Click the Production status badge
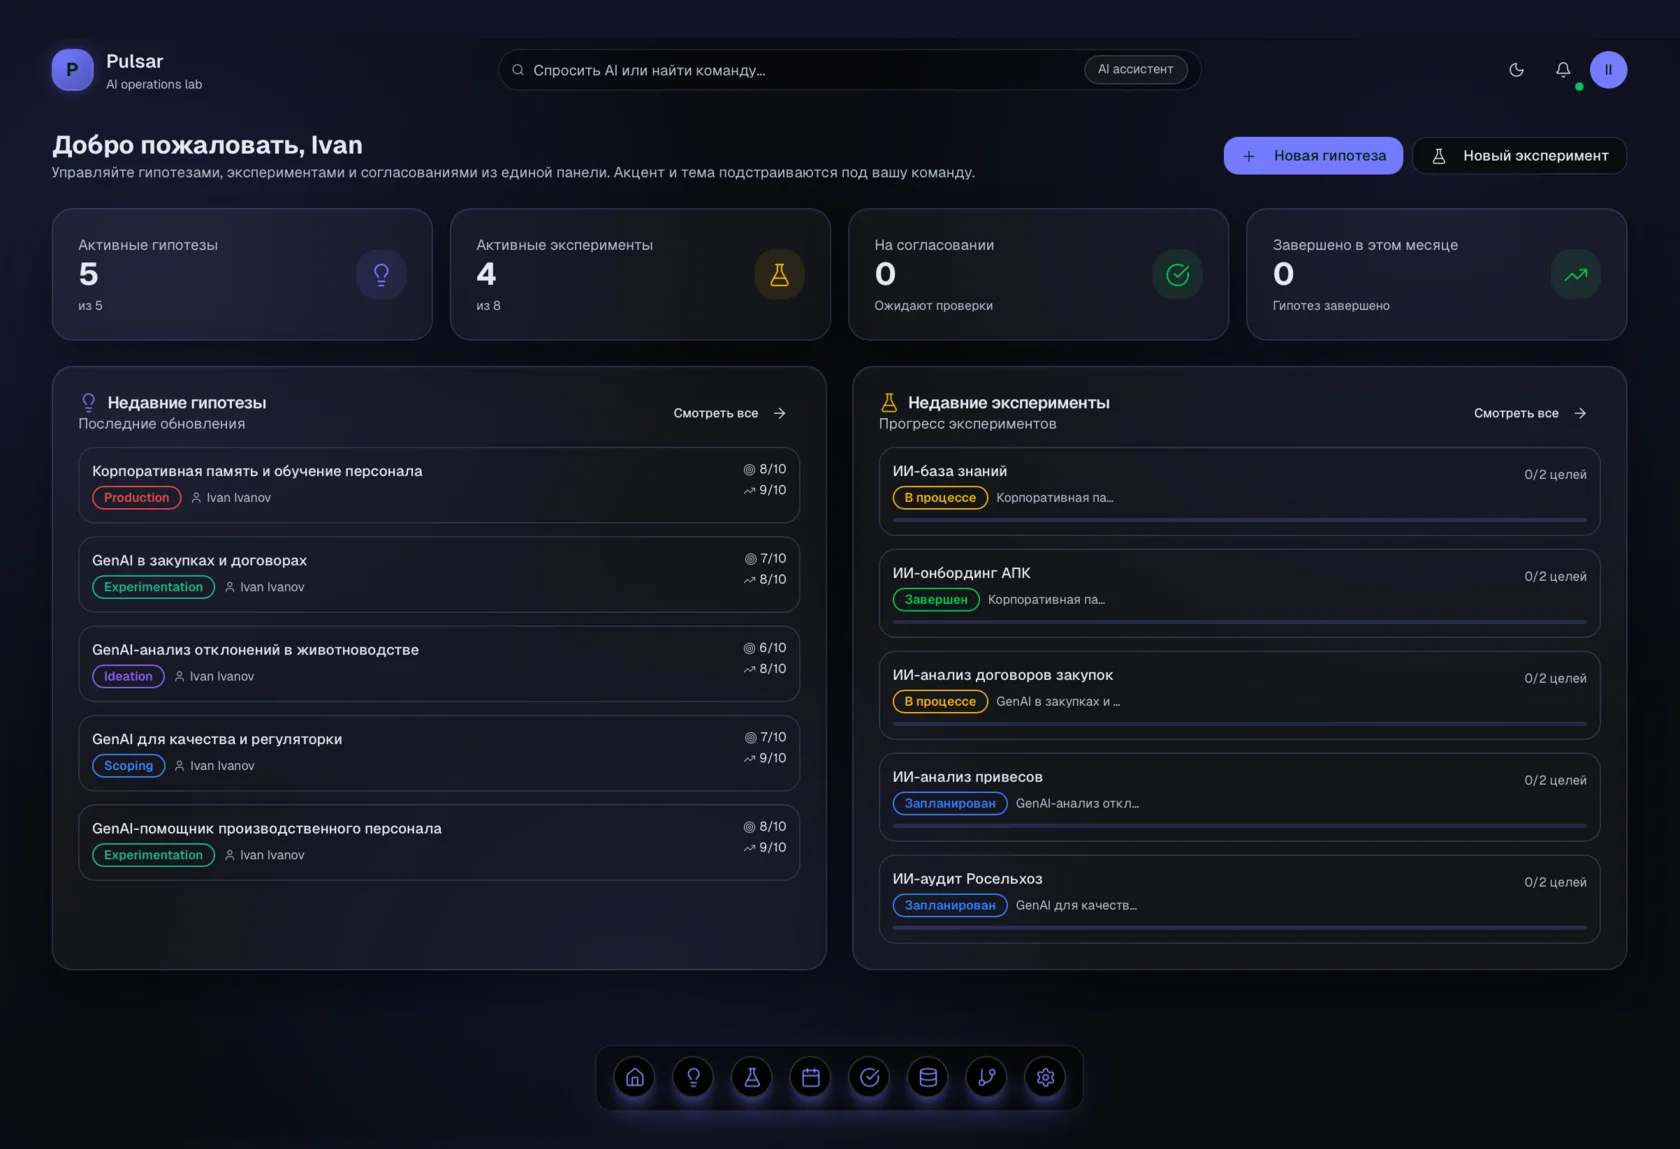 point(137,497)
